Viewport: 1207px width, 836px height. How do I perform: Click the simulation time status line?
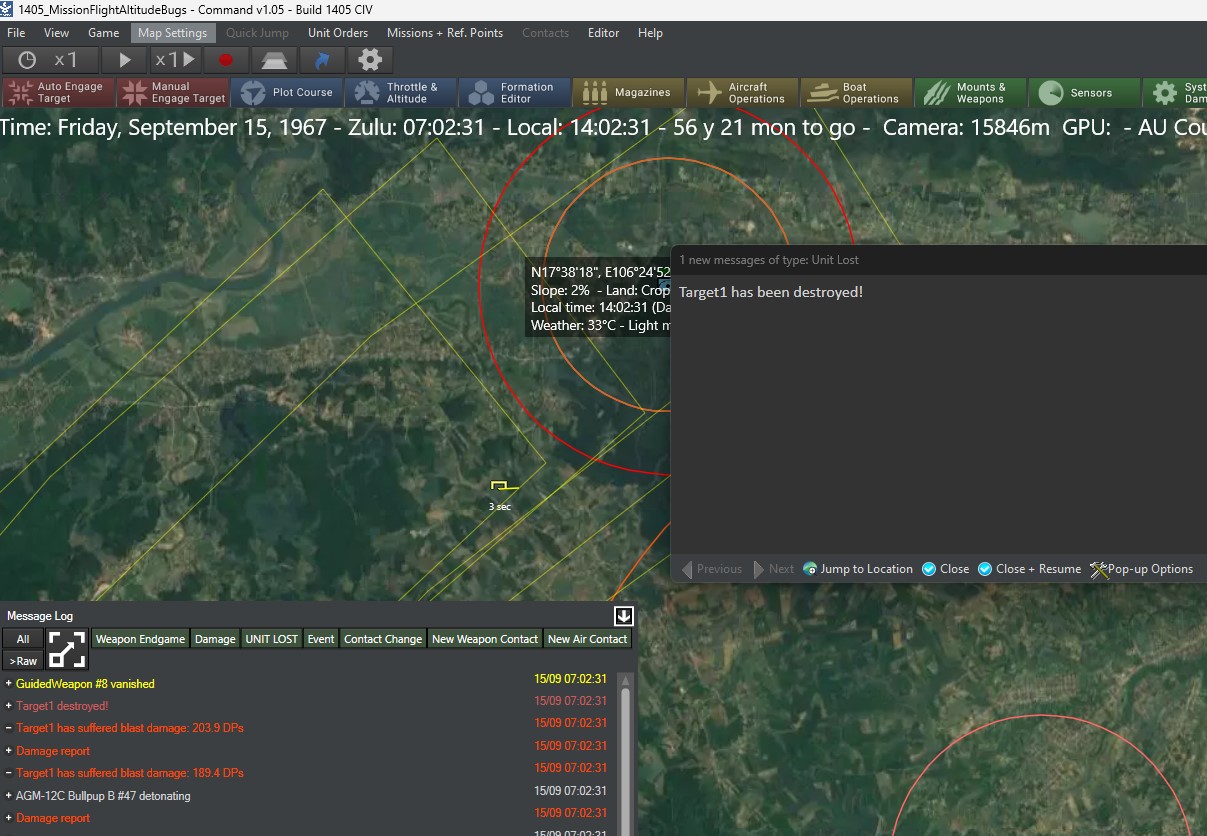603,128
